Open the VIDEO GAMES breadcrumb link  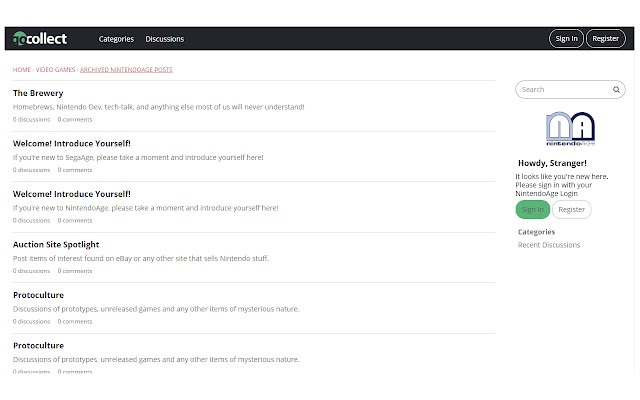click(x=55, y=70)
